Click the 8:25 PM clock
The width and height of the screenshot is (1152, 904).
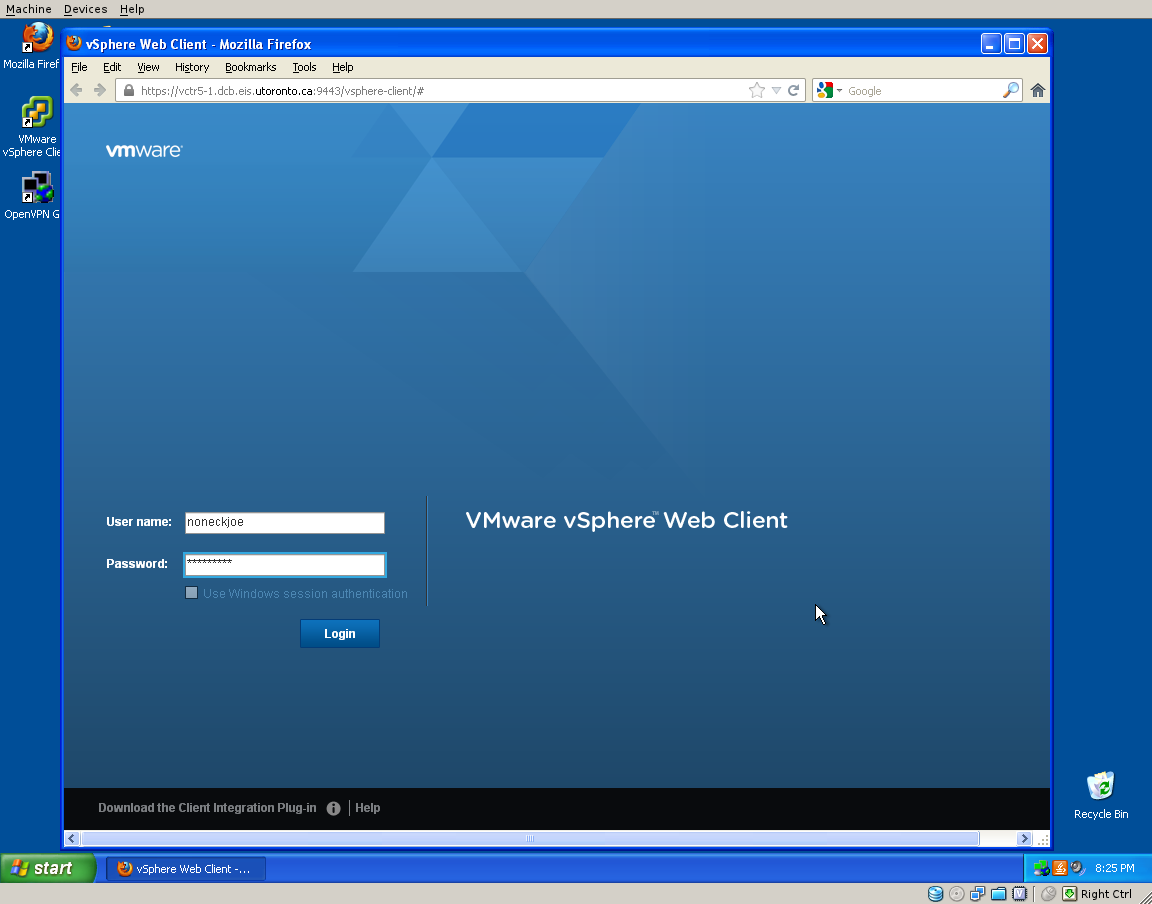click(1115, 868)
